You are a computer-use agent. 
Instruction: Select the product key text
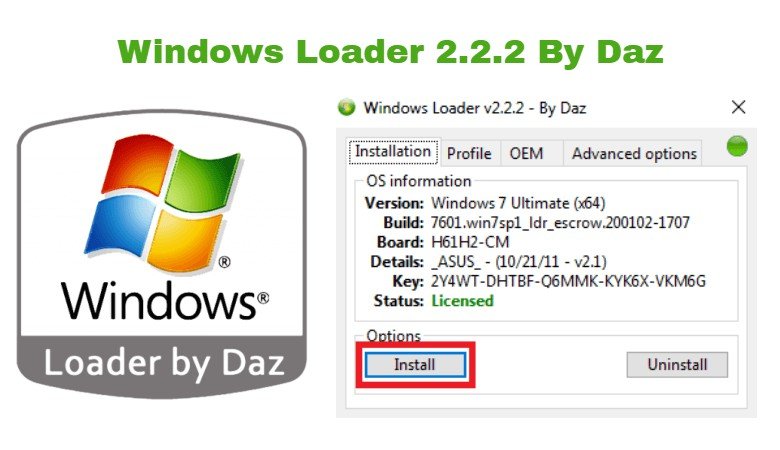coord(568,281)
